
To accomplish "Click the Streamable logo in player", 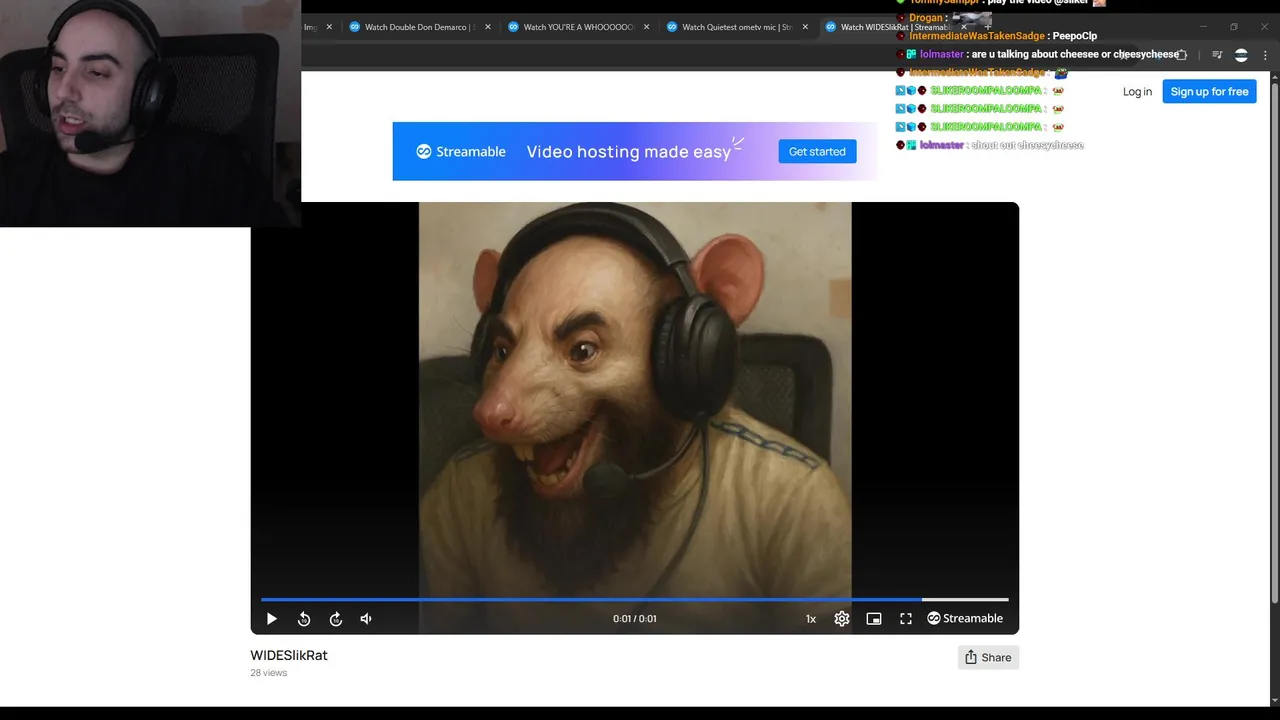I will click(965, 619).
